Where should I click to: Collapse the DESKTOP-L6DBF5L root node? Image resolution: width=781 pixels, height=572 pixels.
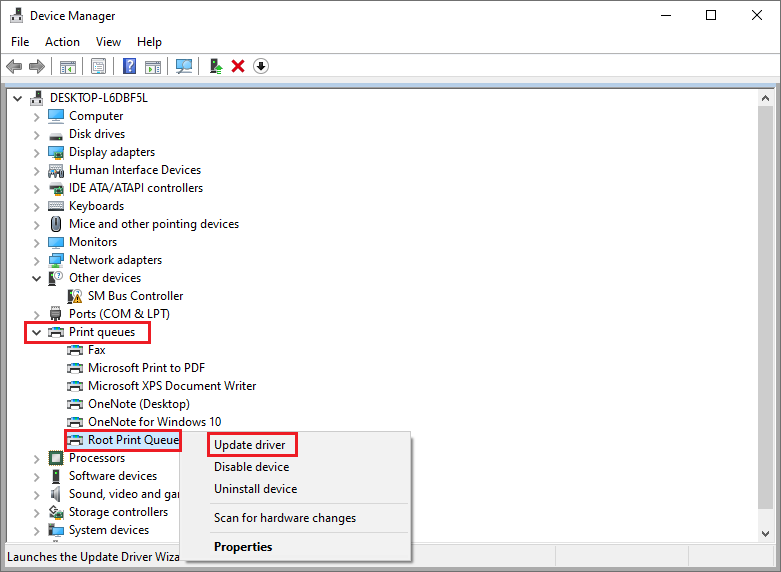coord(17,98)
